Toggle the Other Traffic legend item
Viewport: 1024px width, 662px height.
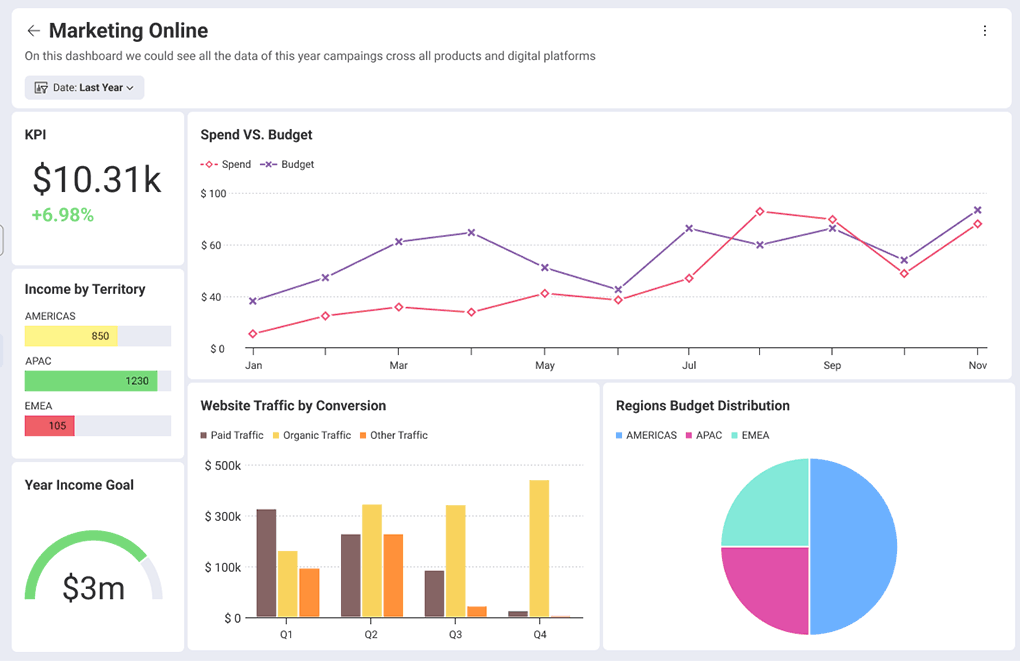pos(394,436)
